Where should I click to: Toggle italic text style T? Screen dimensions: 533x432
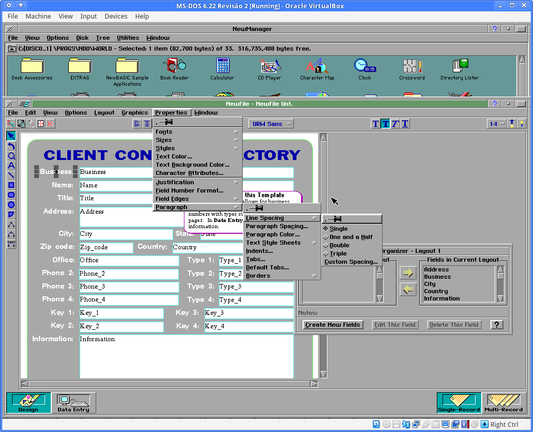click(x=395, y=124)
